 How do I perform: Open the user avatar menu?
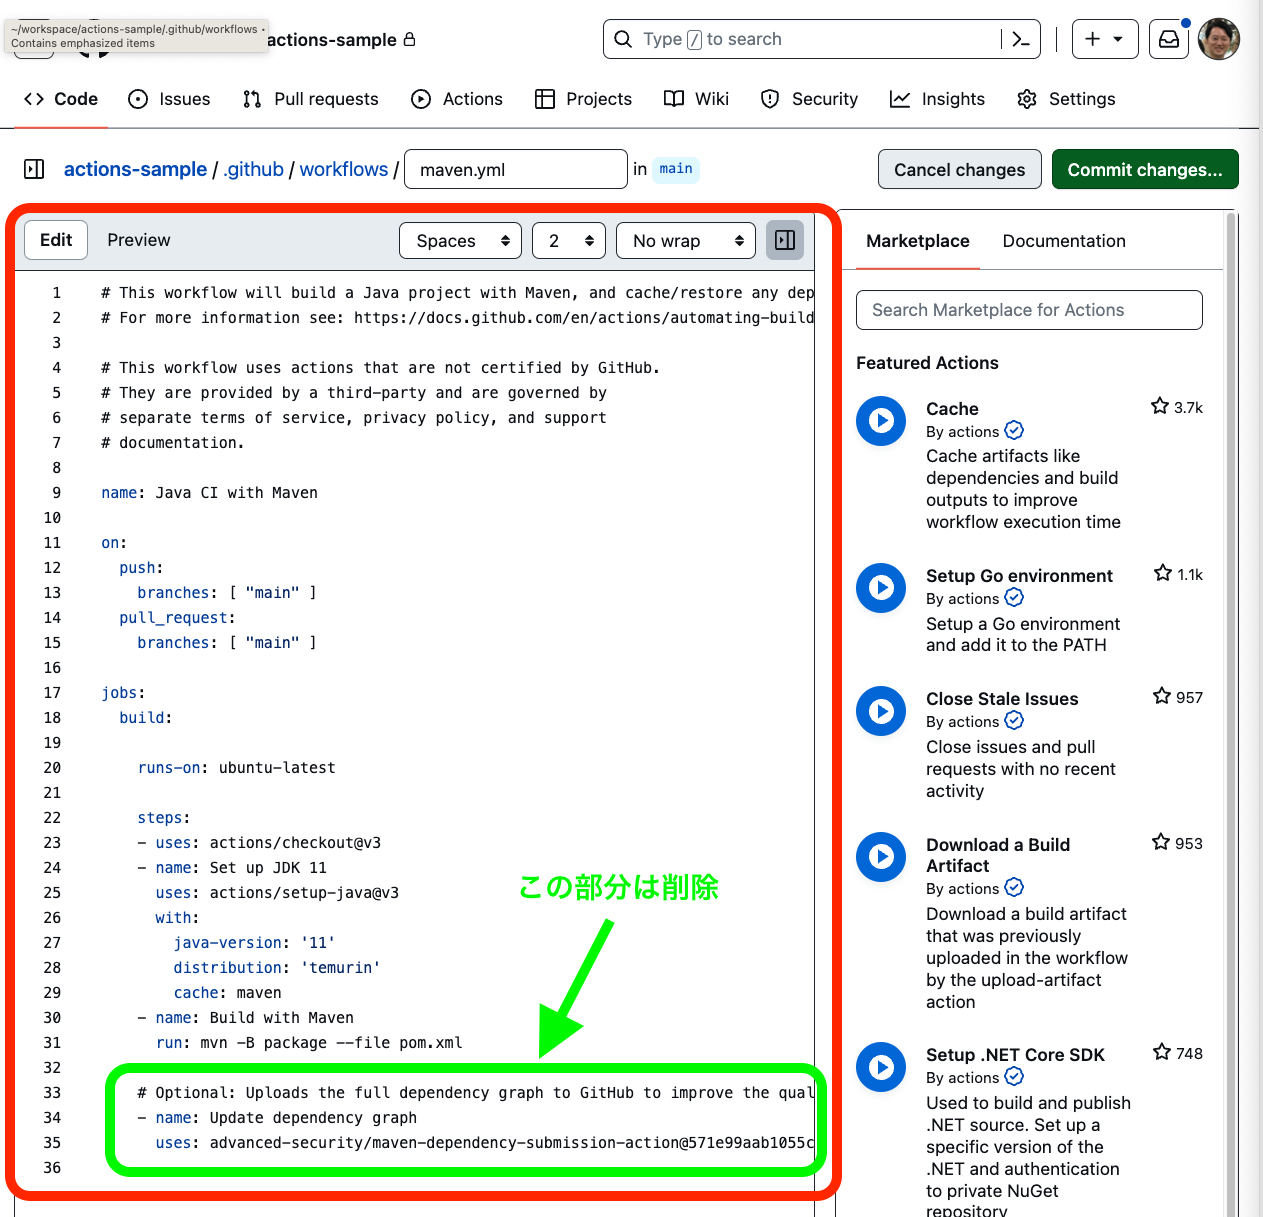coord(1219,39)
